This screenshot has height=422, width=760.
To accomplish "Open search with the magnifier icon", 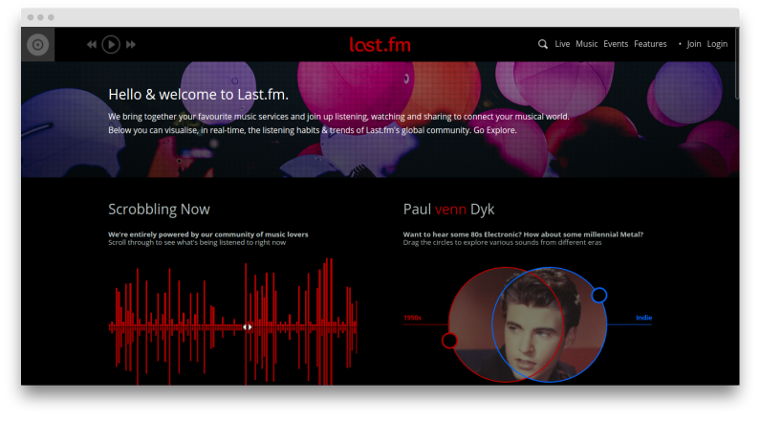I will click(x=543, y=44).
